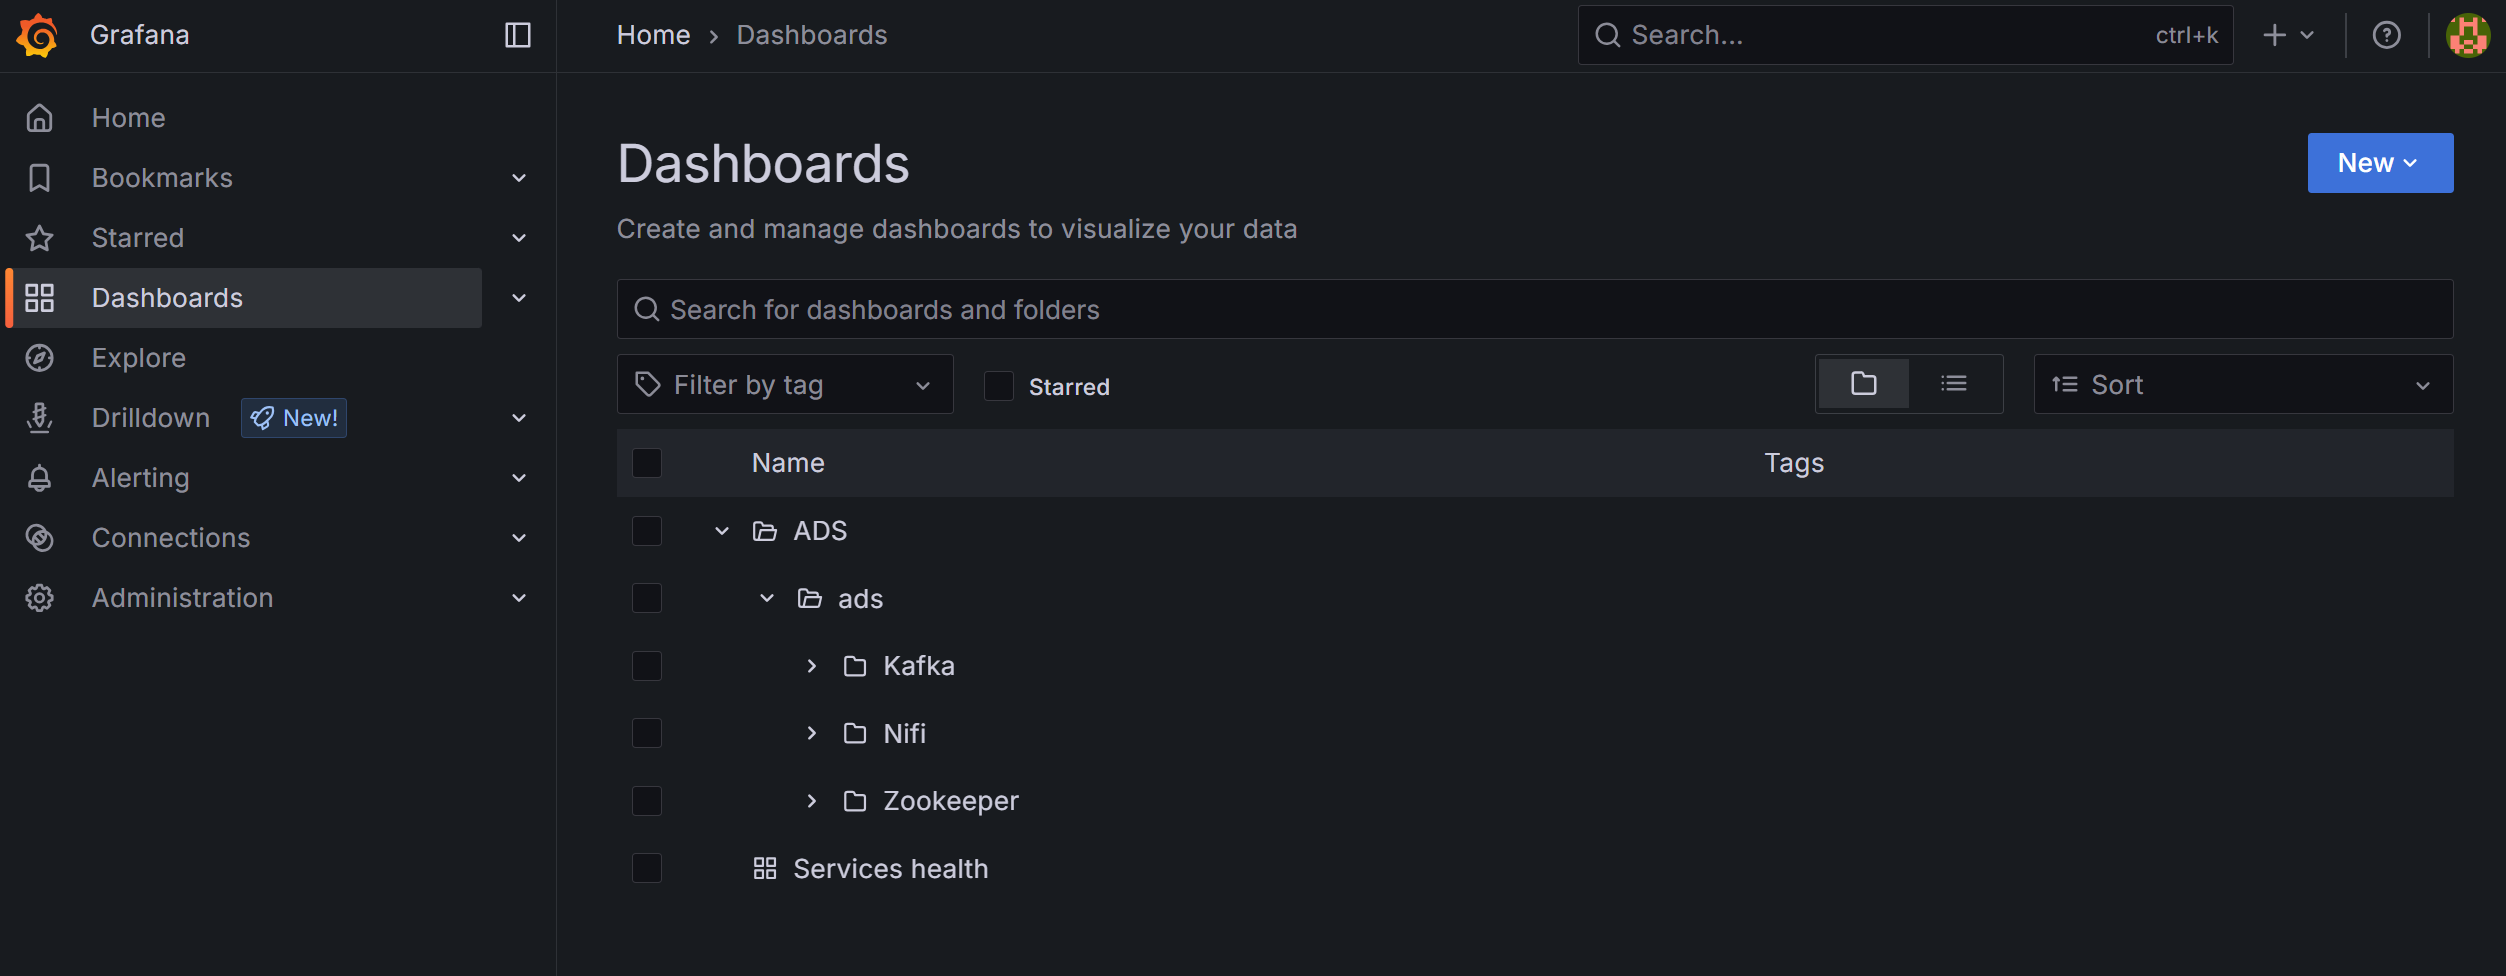Expand the Zookeeper folder chevron
This screenshot has height=976, width=2506.
click(x=812, y=801)
